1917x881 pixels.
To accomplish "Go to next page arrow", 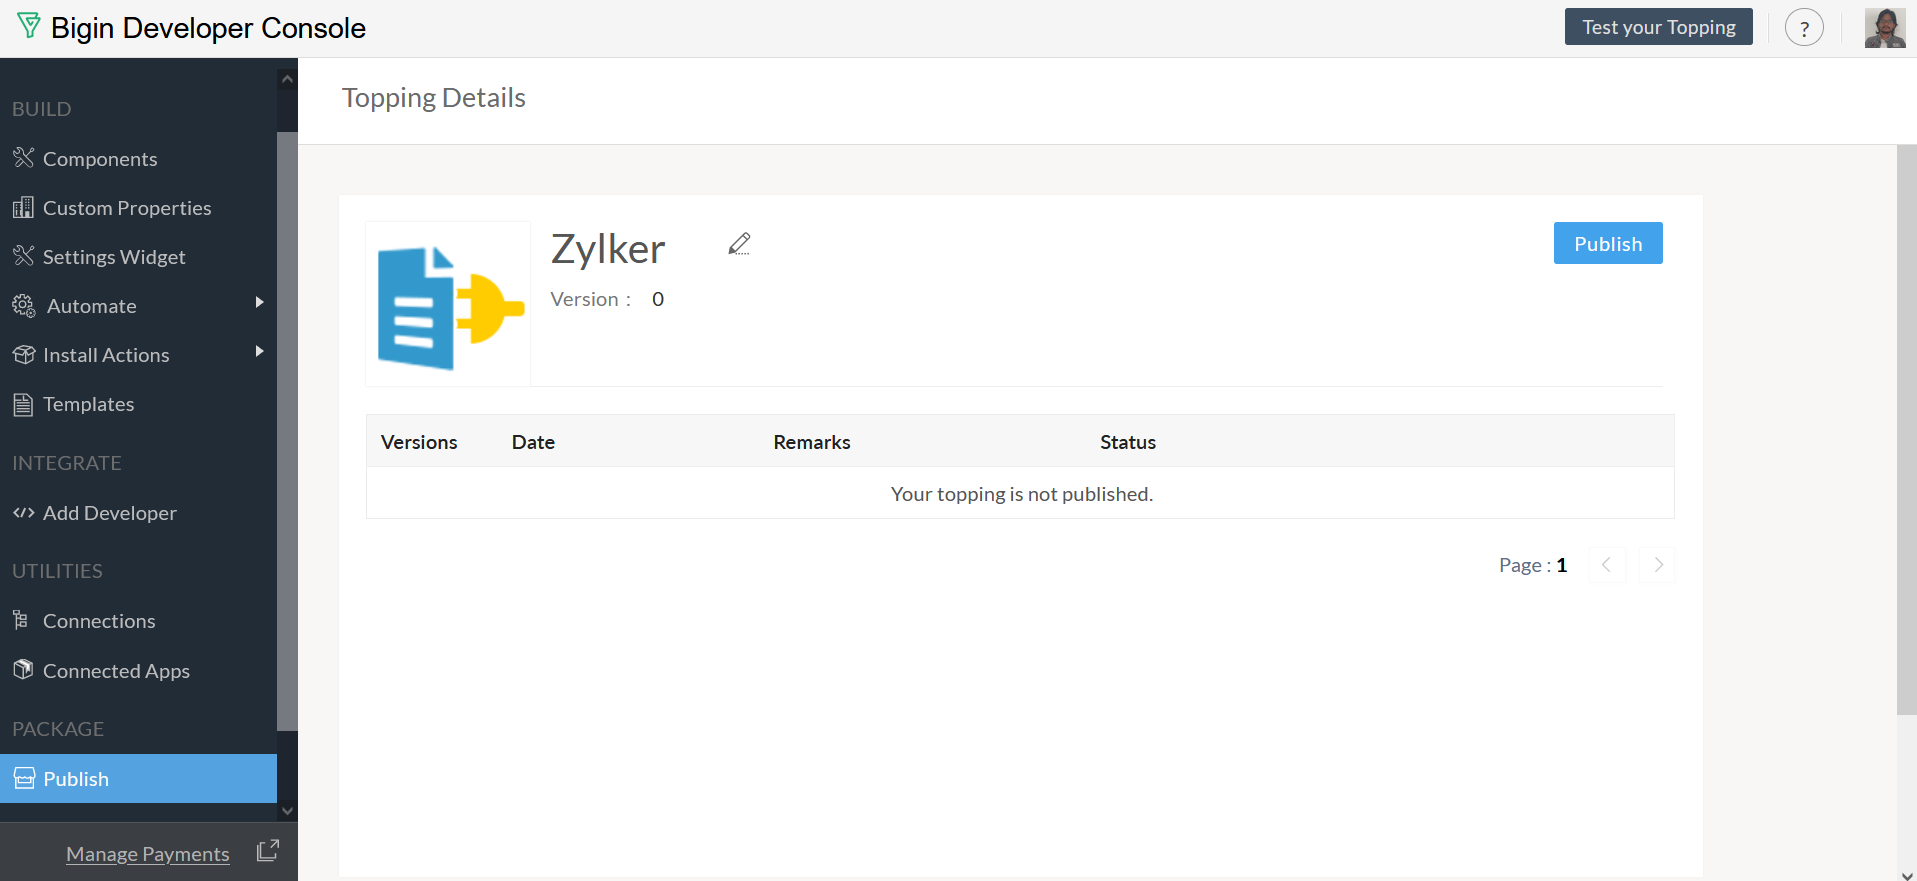I will click(1657, 565).
